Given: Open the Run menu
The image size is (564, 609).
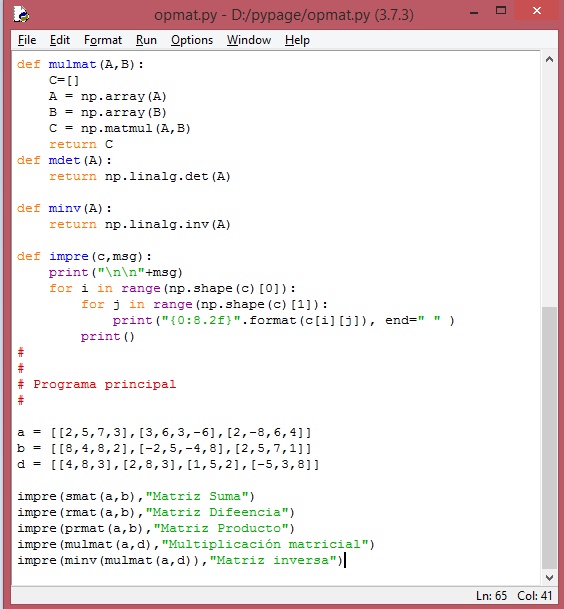Looking at the screenshot, I should 146,40.
